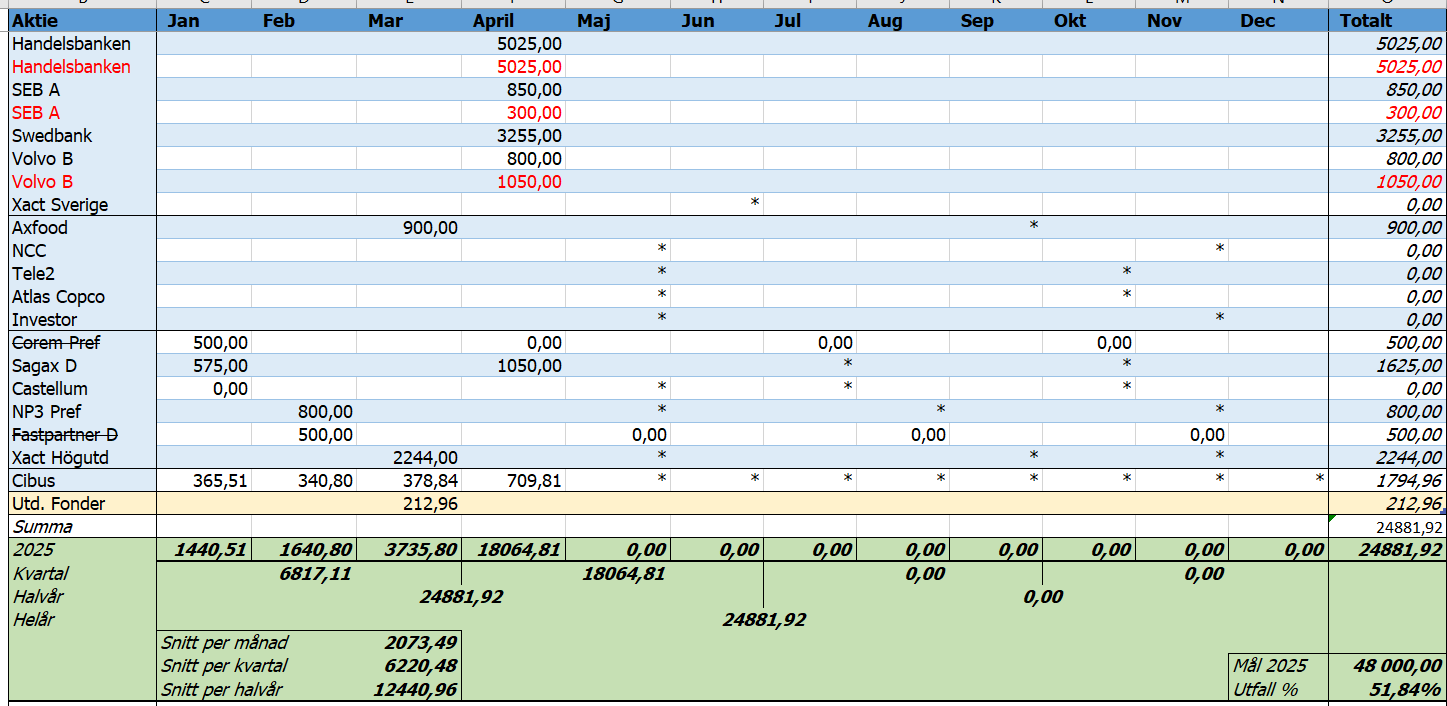This screenshot has height=706, width=1447.
Task: Click the Dec column header
Action: (x=1278, y=21)
